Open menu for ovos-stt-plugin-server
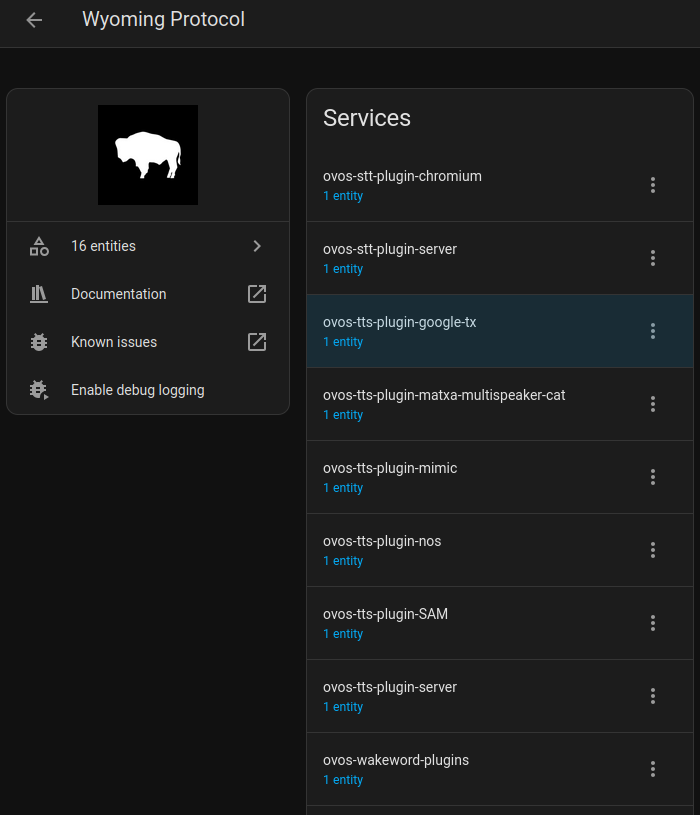The height and width of the screenshot is (815, 700). click(653, 258)
